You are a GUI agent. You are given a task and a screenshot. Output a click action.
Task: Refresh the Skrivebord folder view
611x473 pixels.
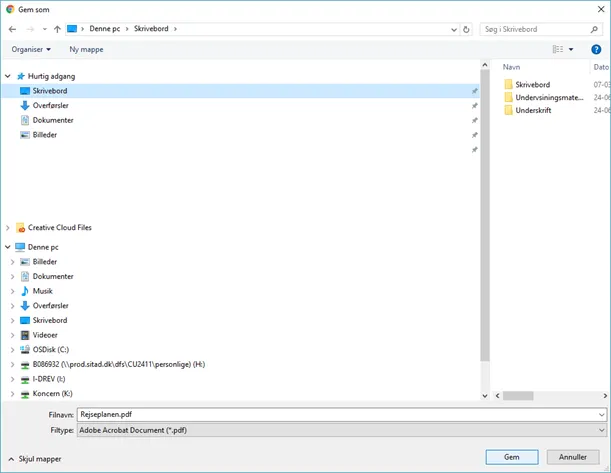pos(466,29)
